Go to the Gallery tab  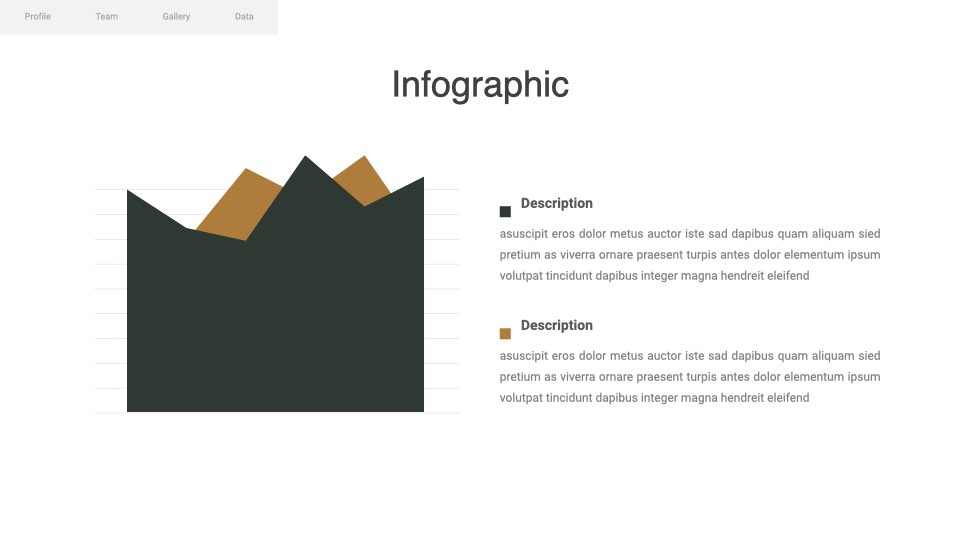[176, 17]
